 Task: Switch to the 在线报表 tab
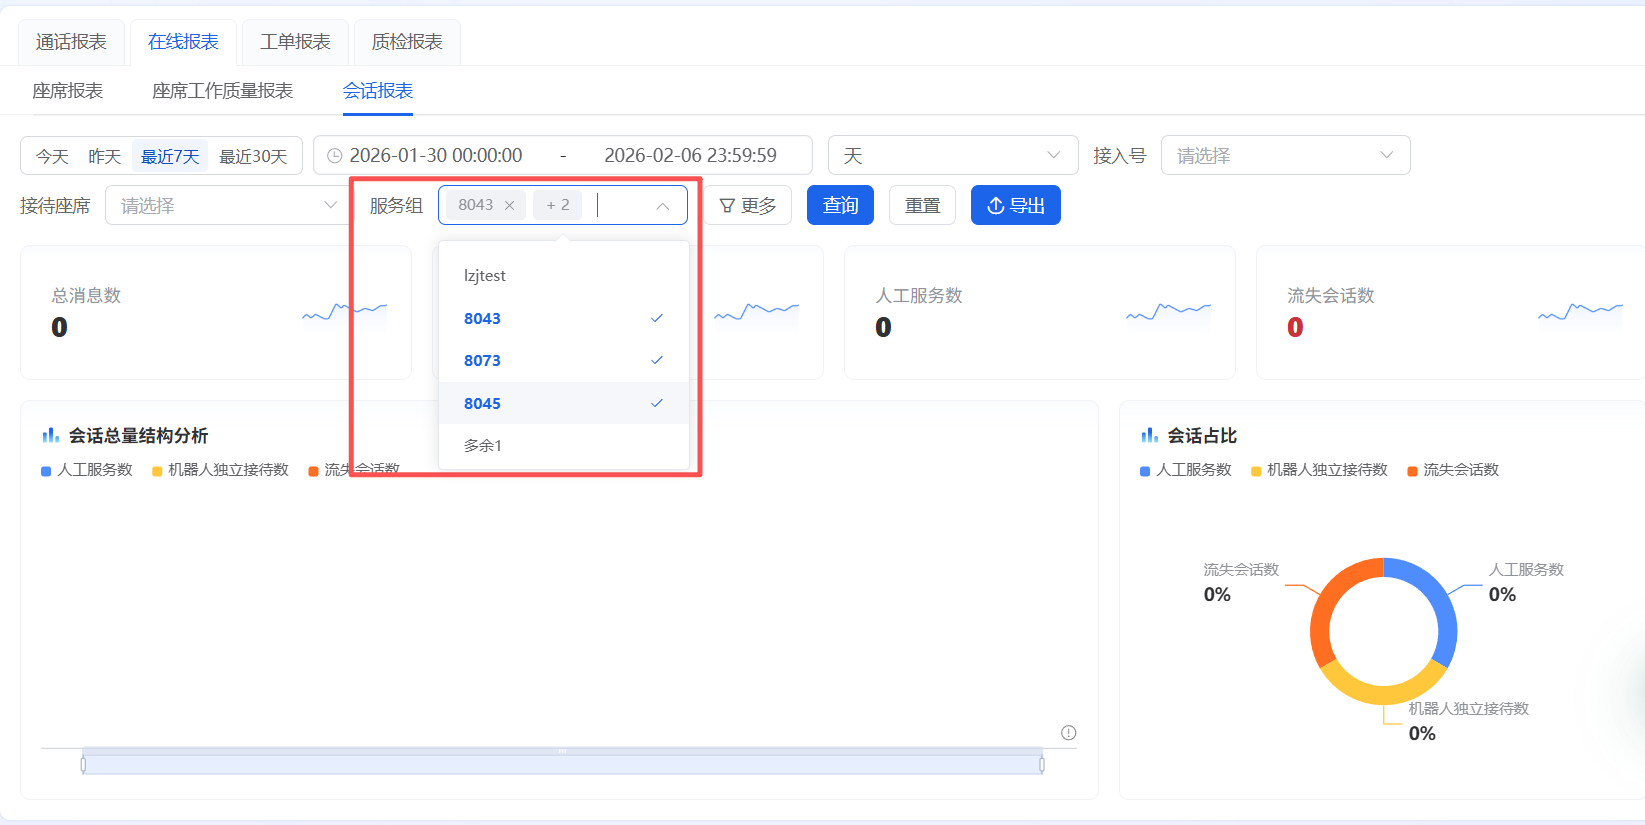[183, 42]
